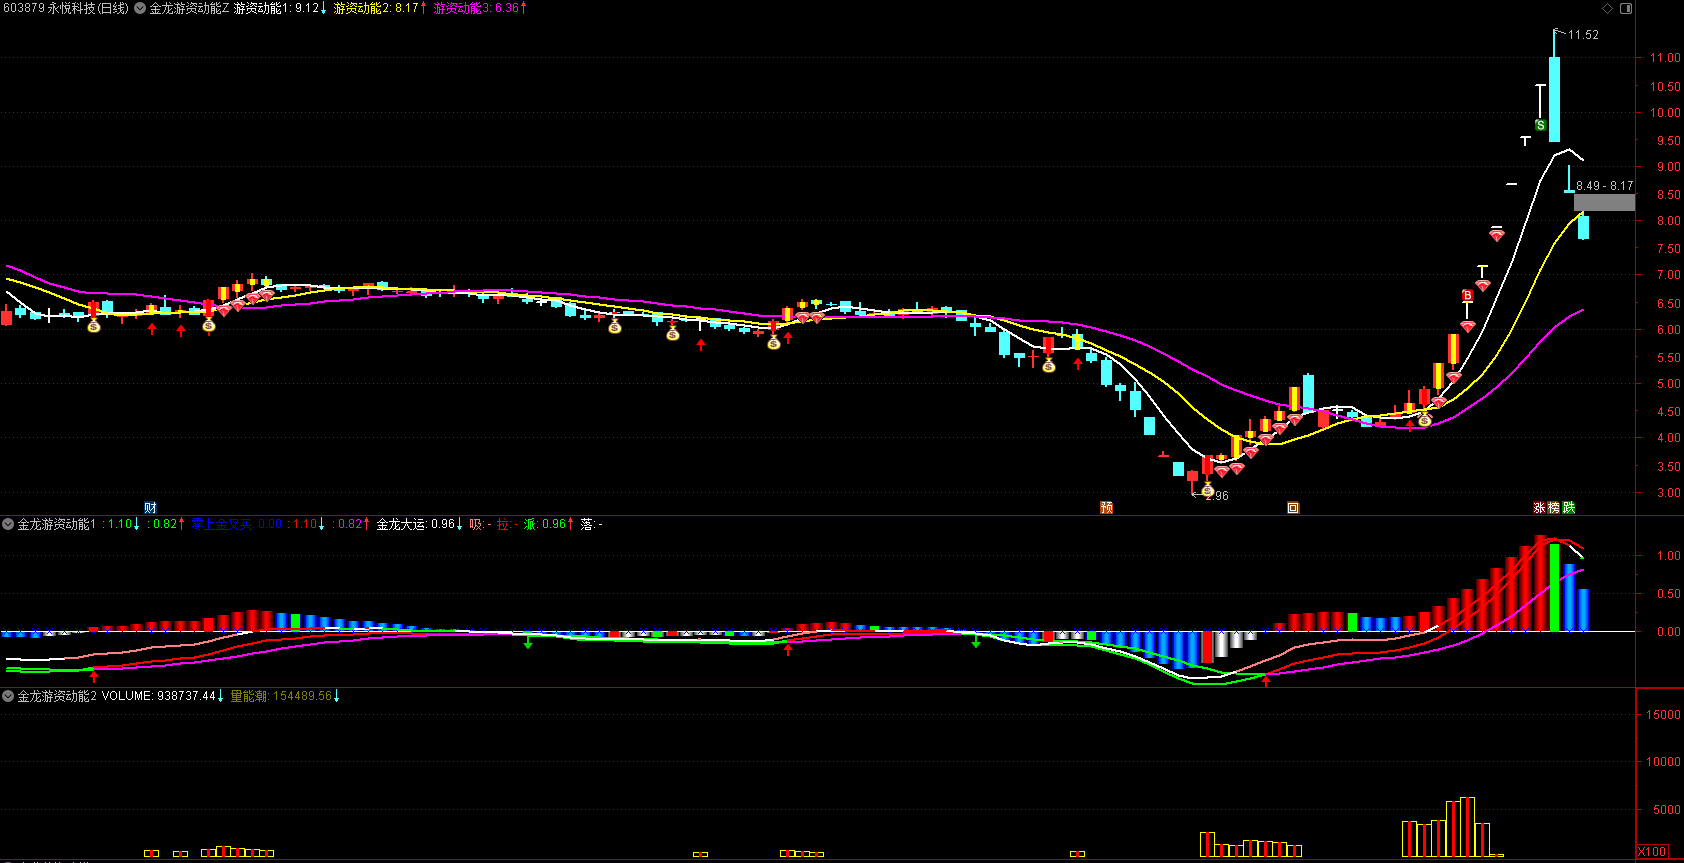Click the 2.96 low price annotation
The image size is (1684, 863).
(x=1217, y=496)
